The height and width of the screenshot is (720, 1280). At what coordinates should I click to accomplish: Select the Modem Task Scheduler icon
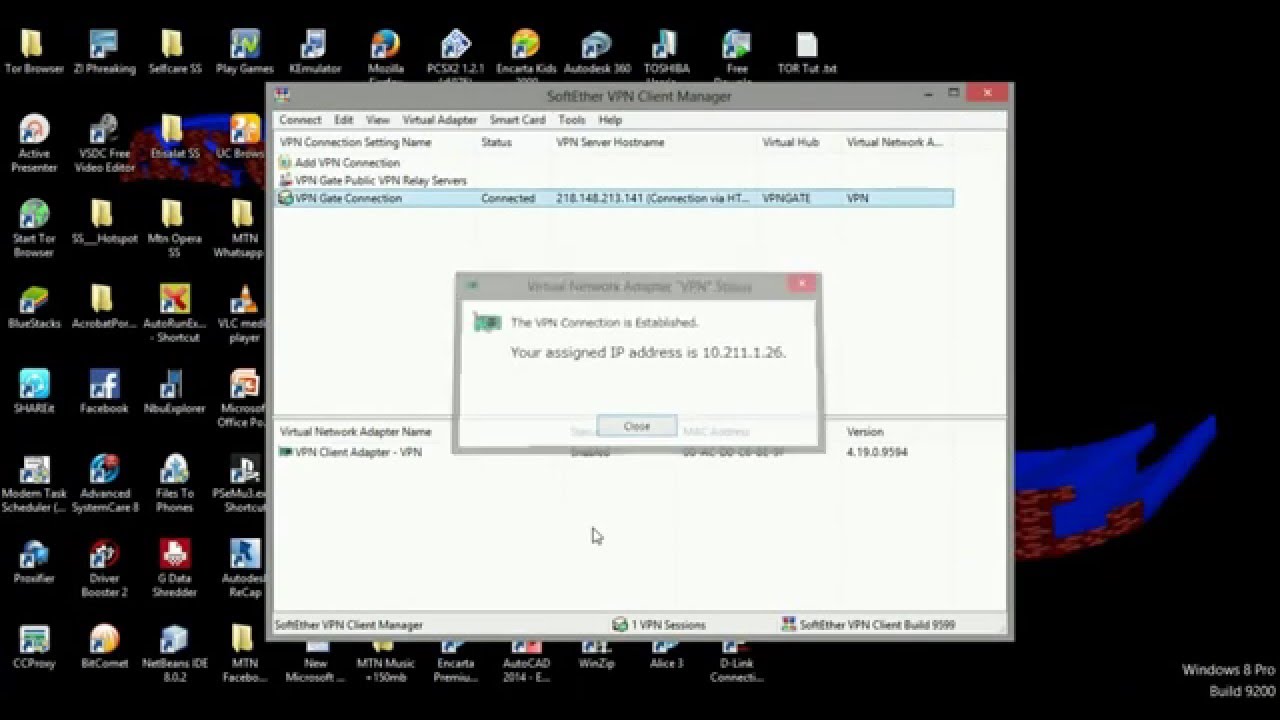pos(34,483)
